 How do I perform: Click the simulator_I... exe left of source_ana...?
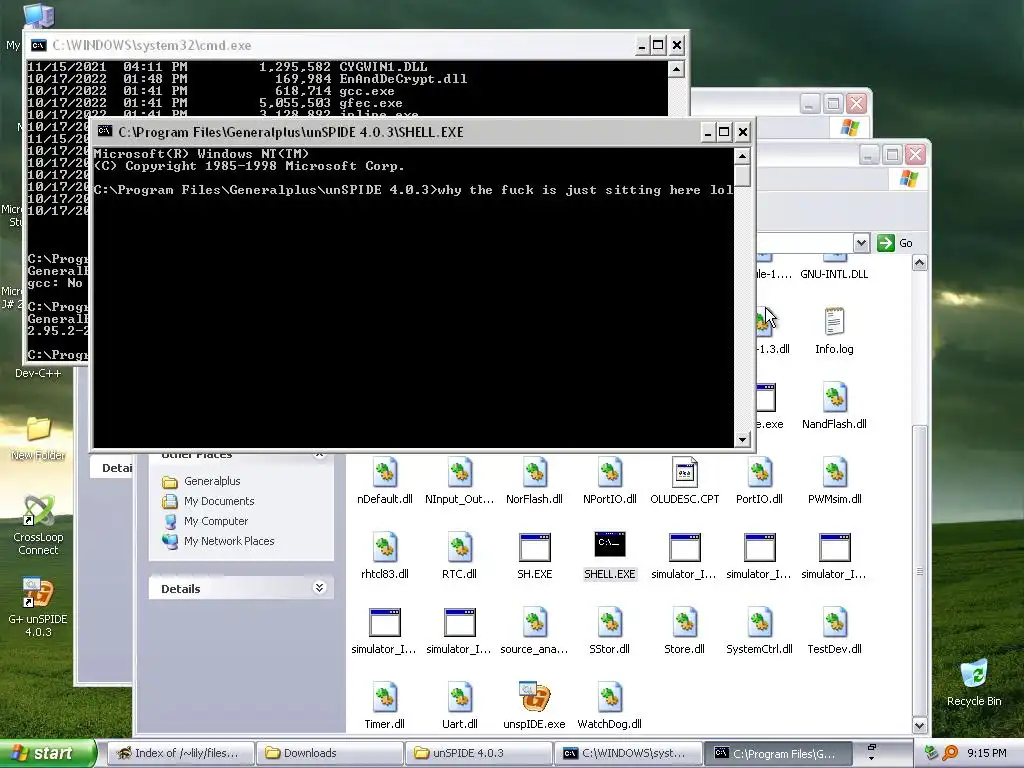click(x=460, y=622)
